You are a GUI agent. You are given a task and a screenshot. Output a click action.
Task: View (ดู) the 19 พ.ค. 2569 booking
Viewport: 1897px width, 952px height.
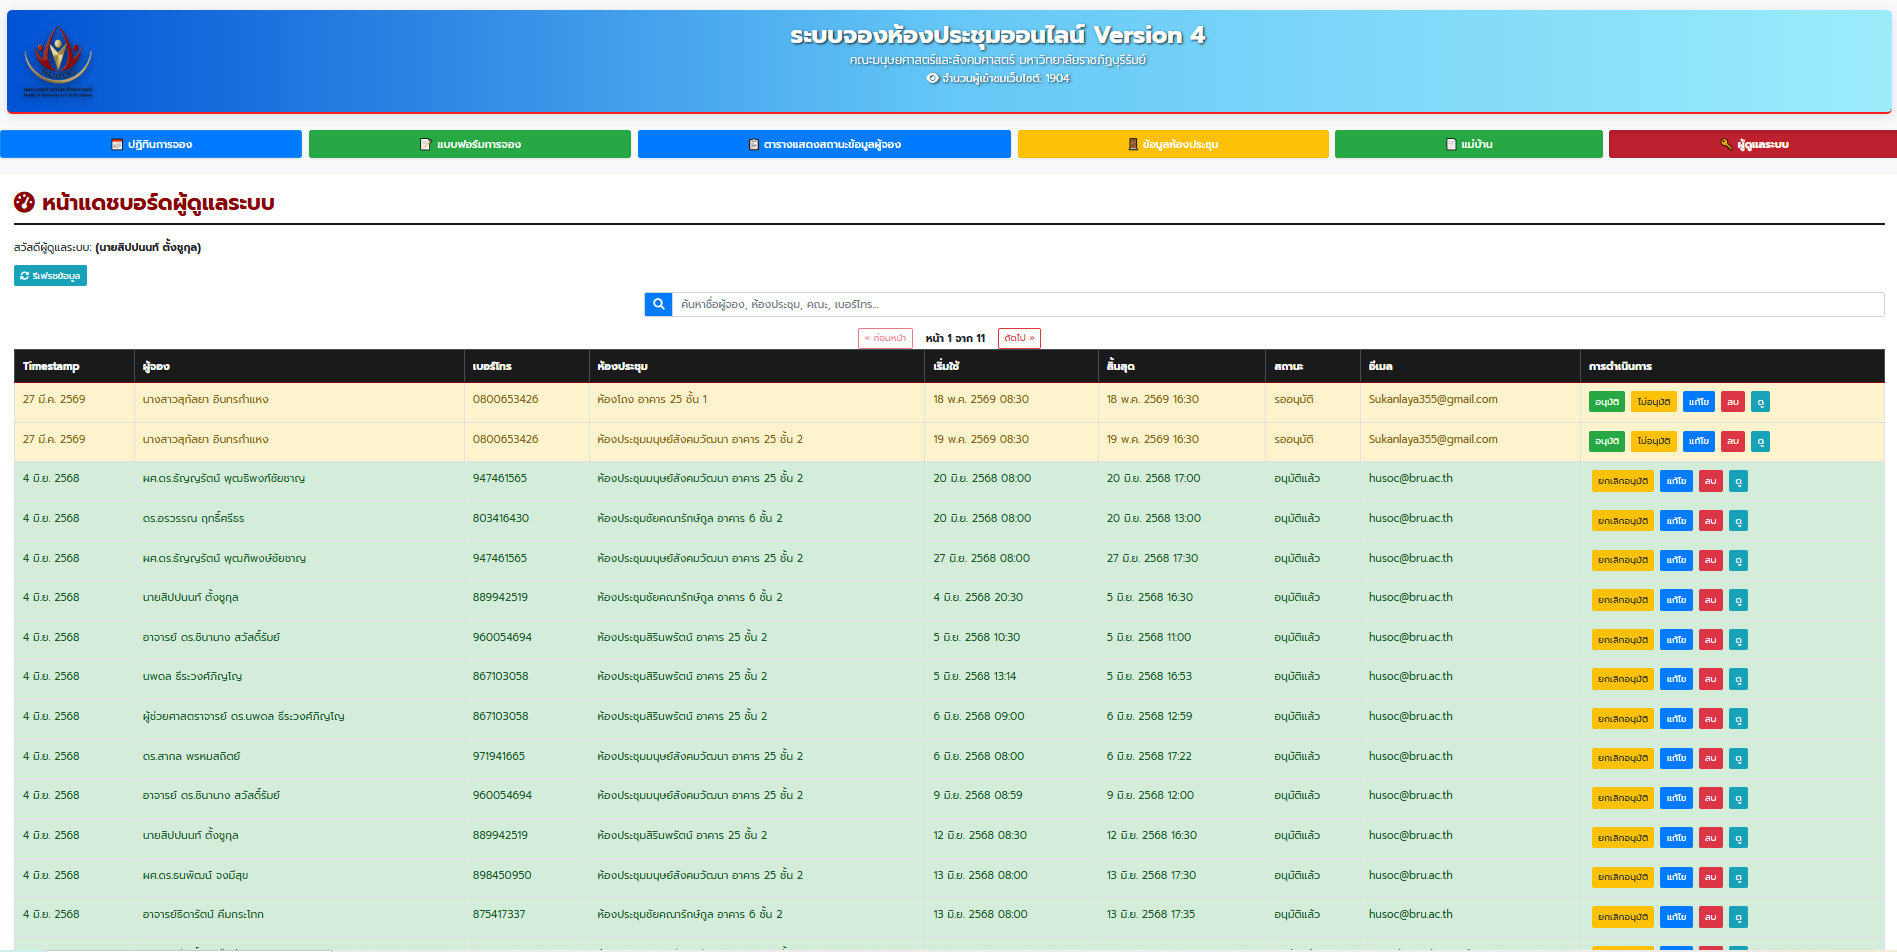pos(1760,441)
